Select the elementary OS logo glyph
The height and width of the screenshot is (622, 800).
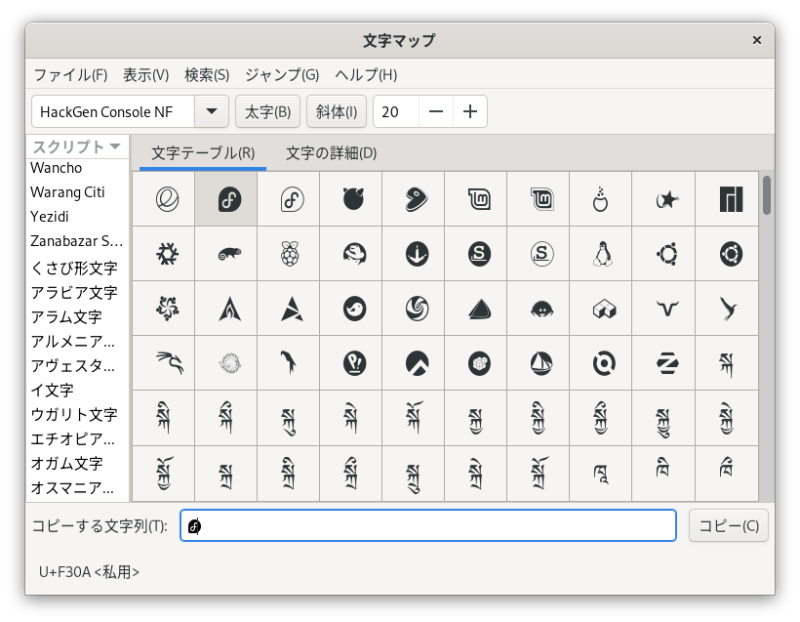coord(166,199)
